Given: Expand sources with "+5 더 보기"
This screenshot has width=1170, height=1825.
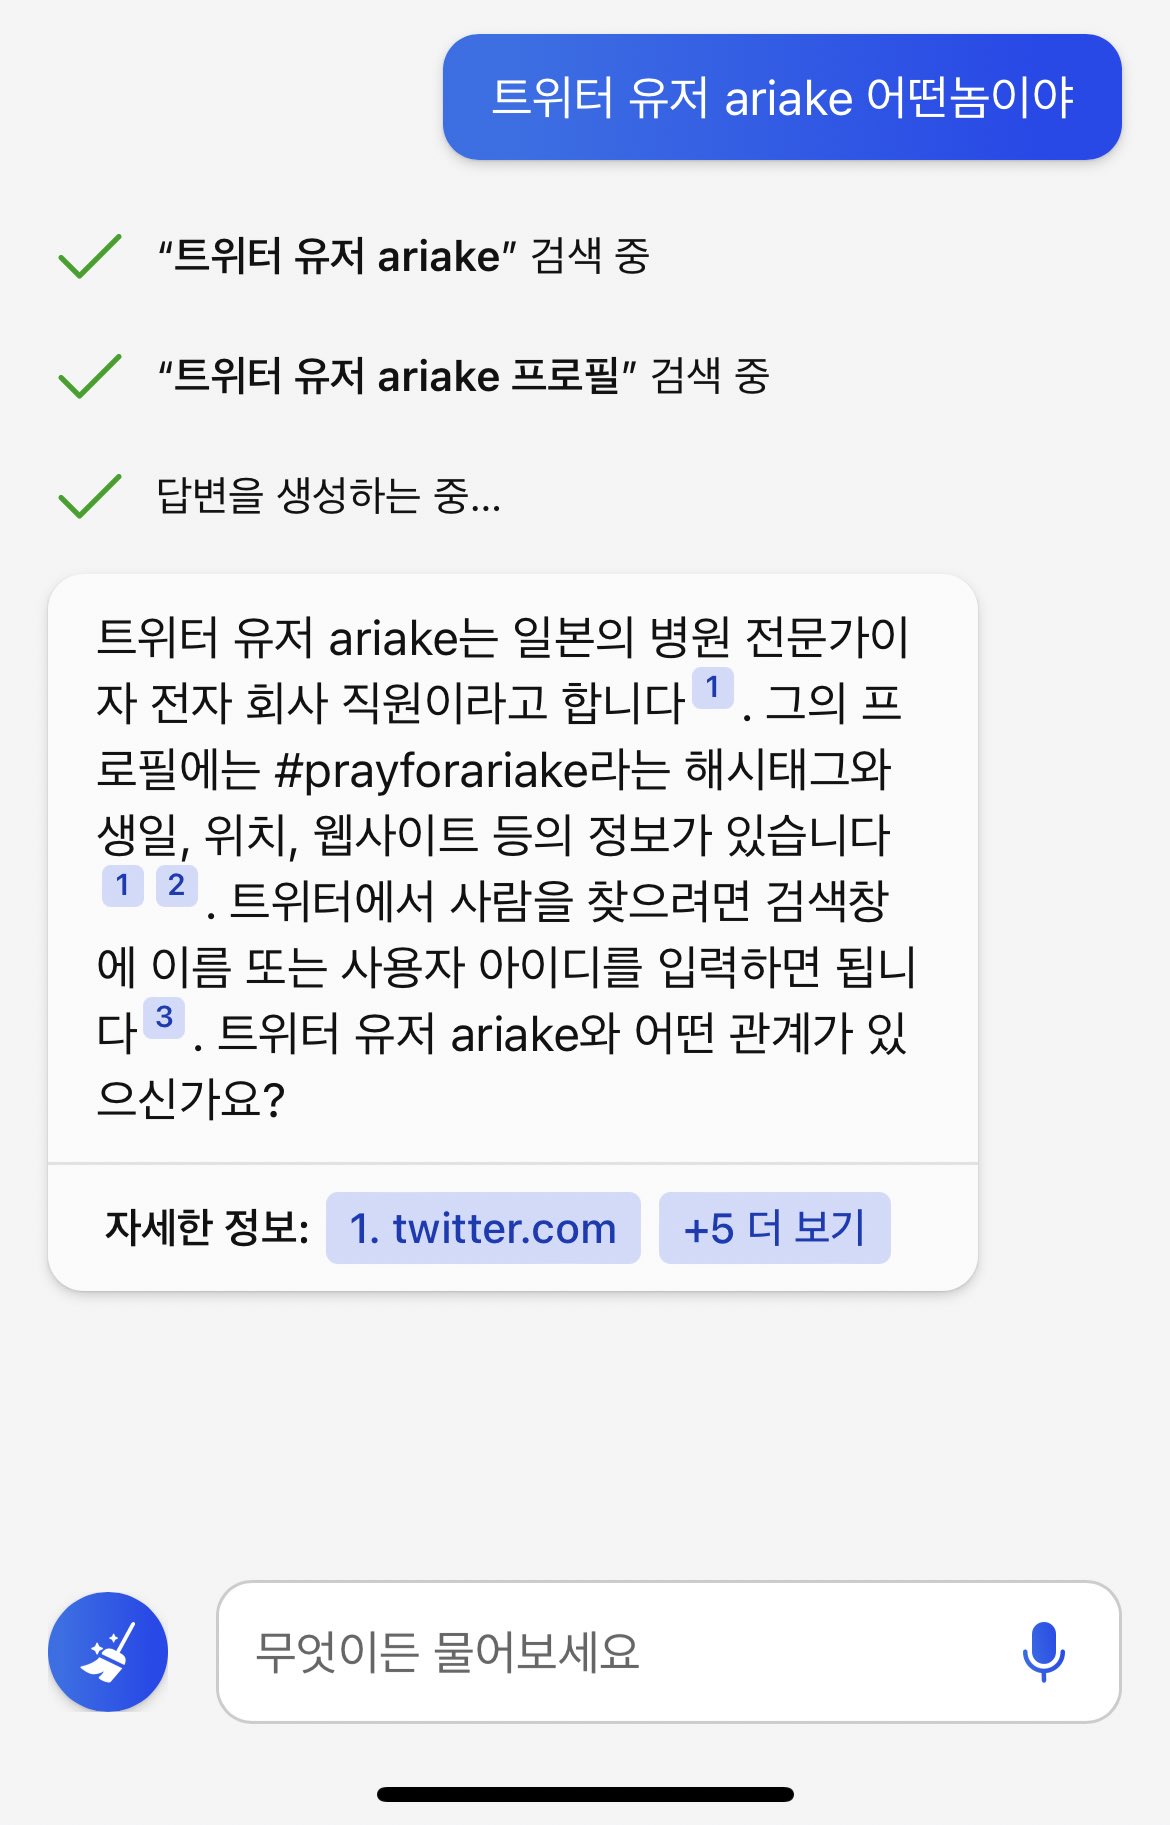Looking at the screenshot, I should (x=774, y=1228).
